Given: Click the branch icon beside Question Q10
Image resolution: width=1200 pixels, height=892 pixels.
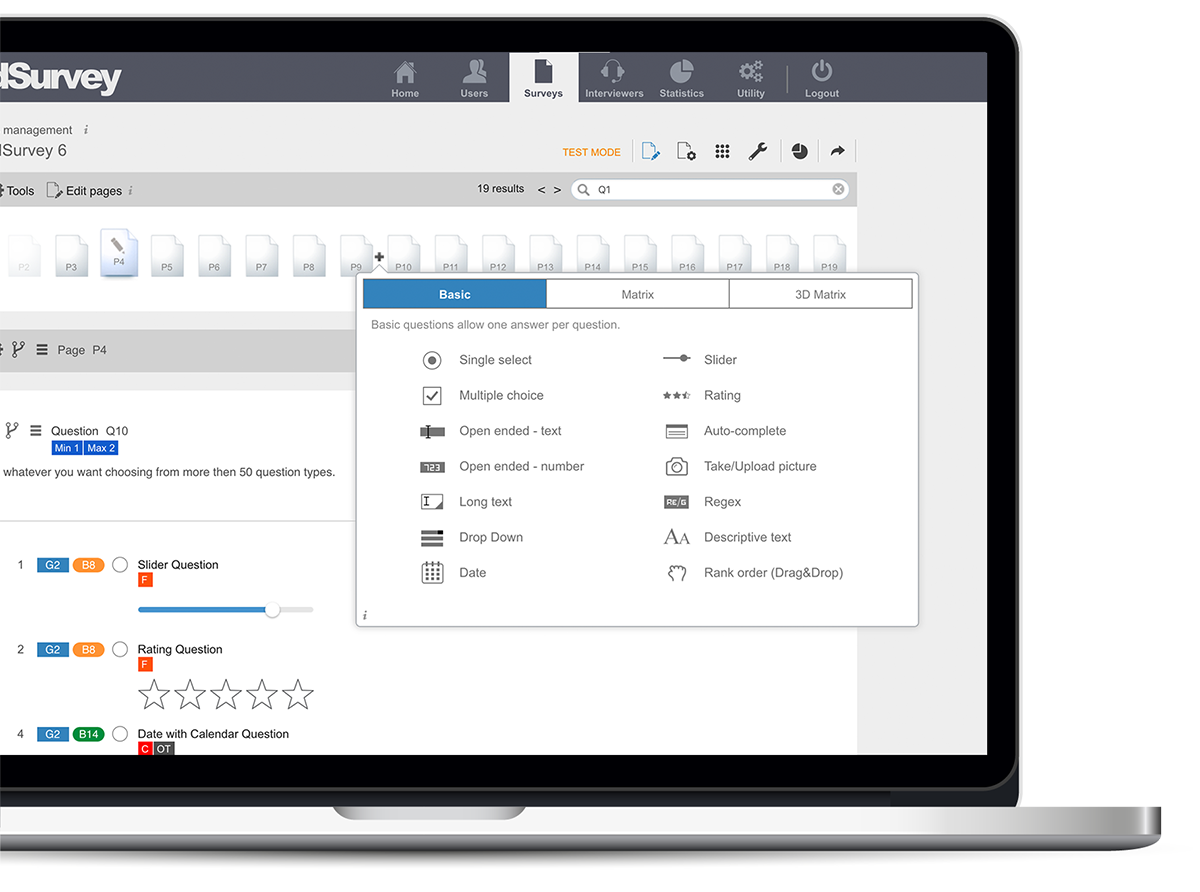Looking at the screenshot, I should tap(12, 430).
